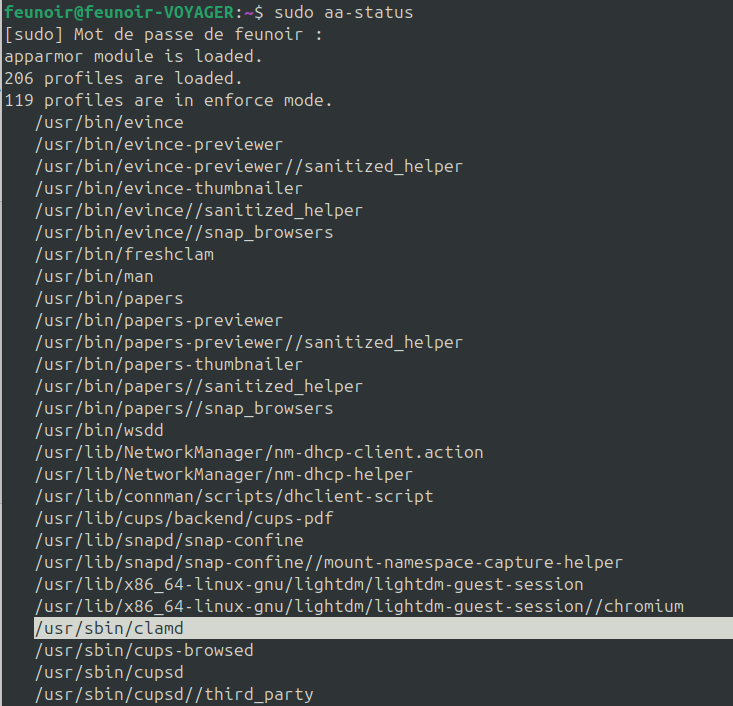Select the /usr/bin/evince-thumbnailer line
Viewport: 733px width, 706px height.
tap(168, 188)
